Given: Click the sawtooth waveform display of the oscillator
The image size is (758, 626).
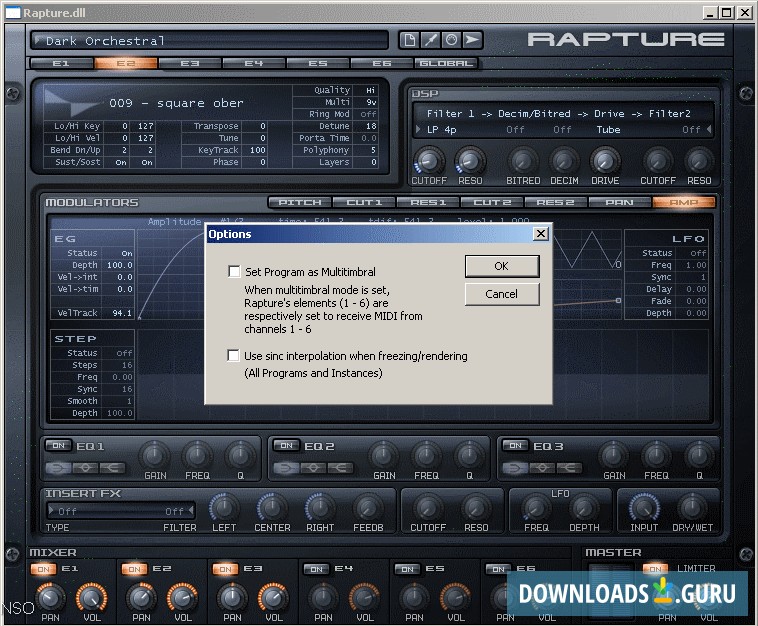Looking at the screenshot, I should 75,102.
